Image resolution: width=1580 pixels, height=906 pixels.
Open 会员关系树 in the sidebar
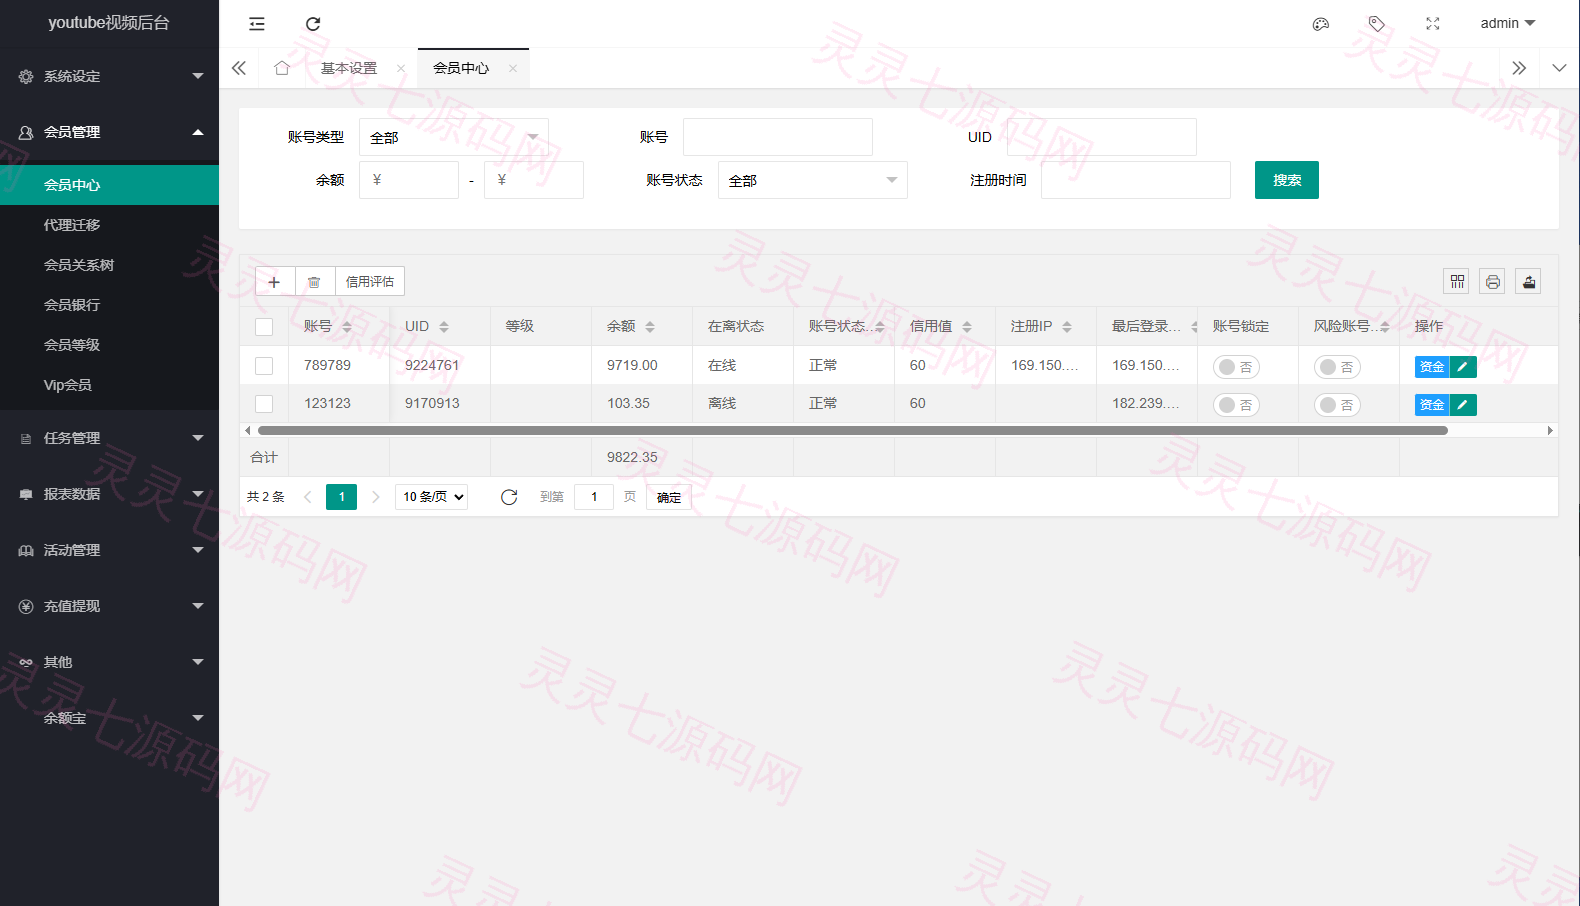[109, 265]
